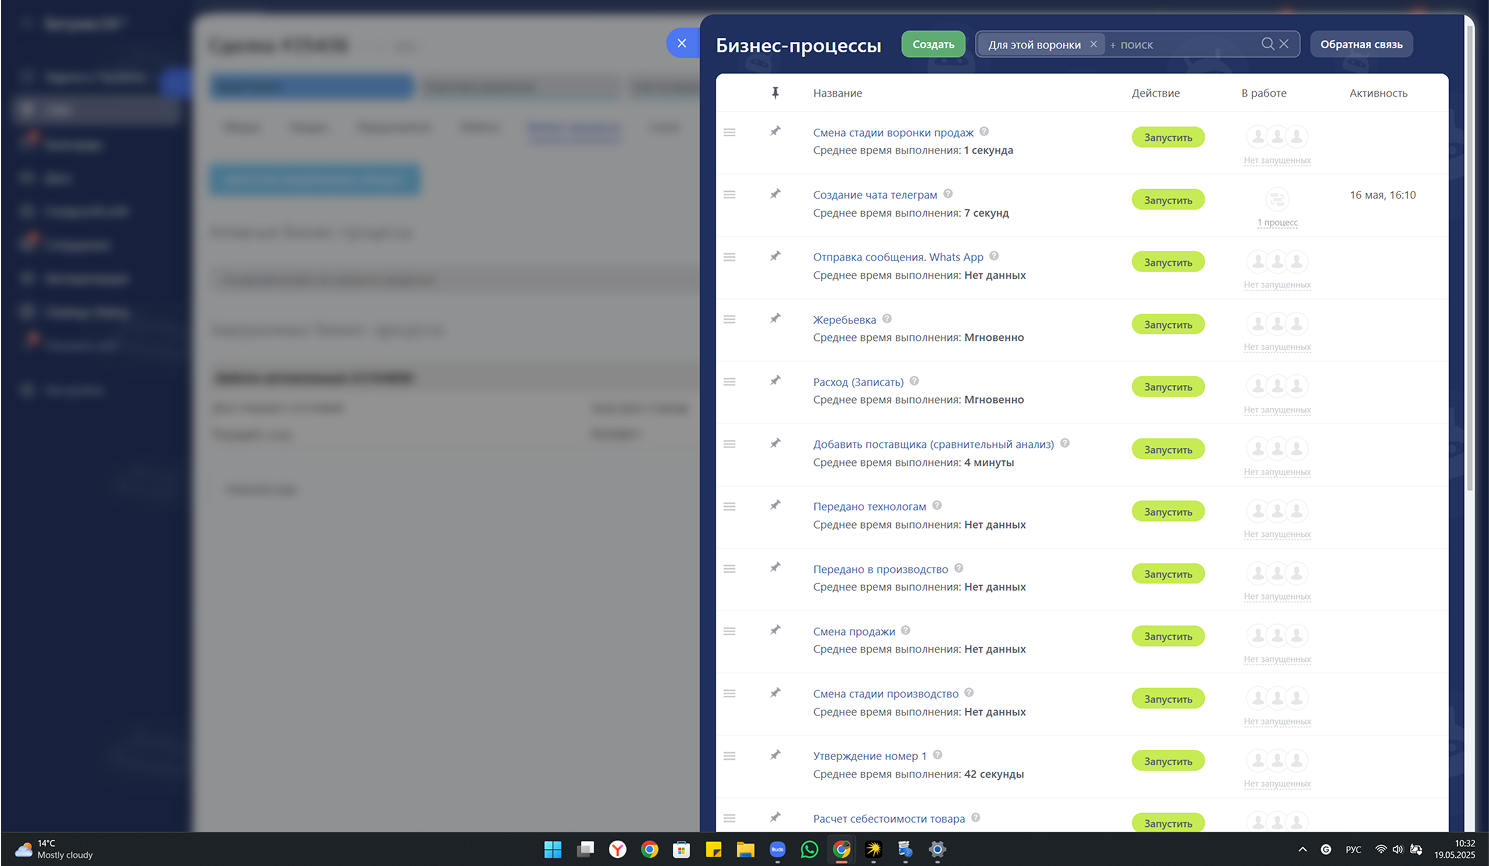Open row menu for 'Отправка сообщения. Whats App'
The image size is (1489, 866).
click(730, 257)
